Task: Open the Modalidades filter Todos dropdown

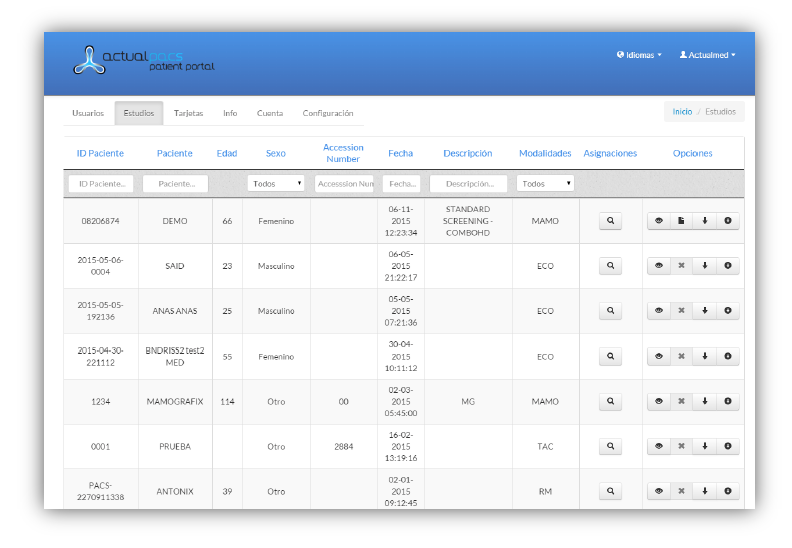Action: (546, 183)
